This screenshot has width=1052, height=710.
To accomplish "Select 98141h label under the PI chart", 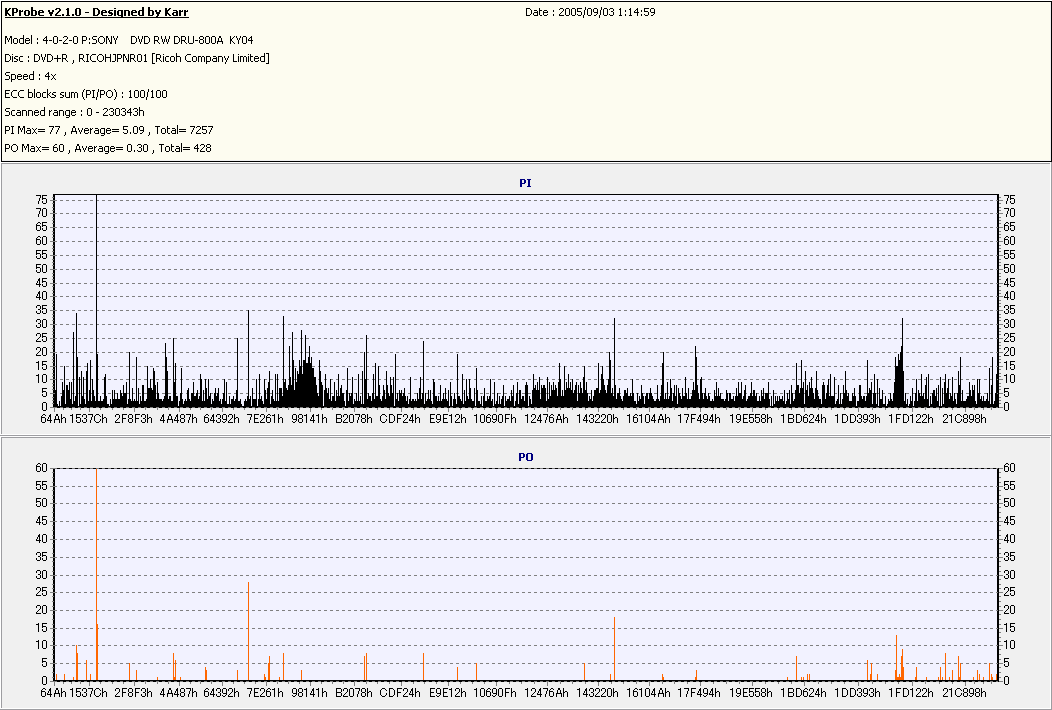I will [309, 419].
